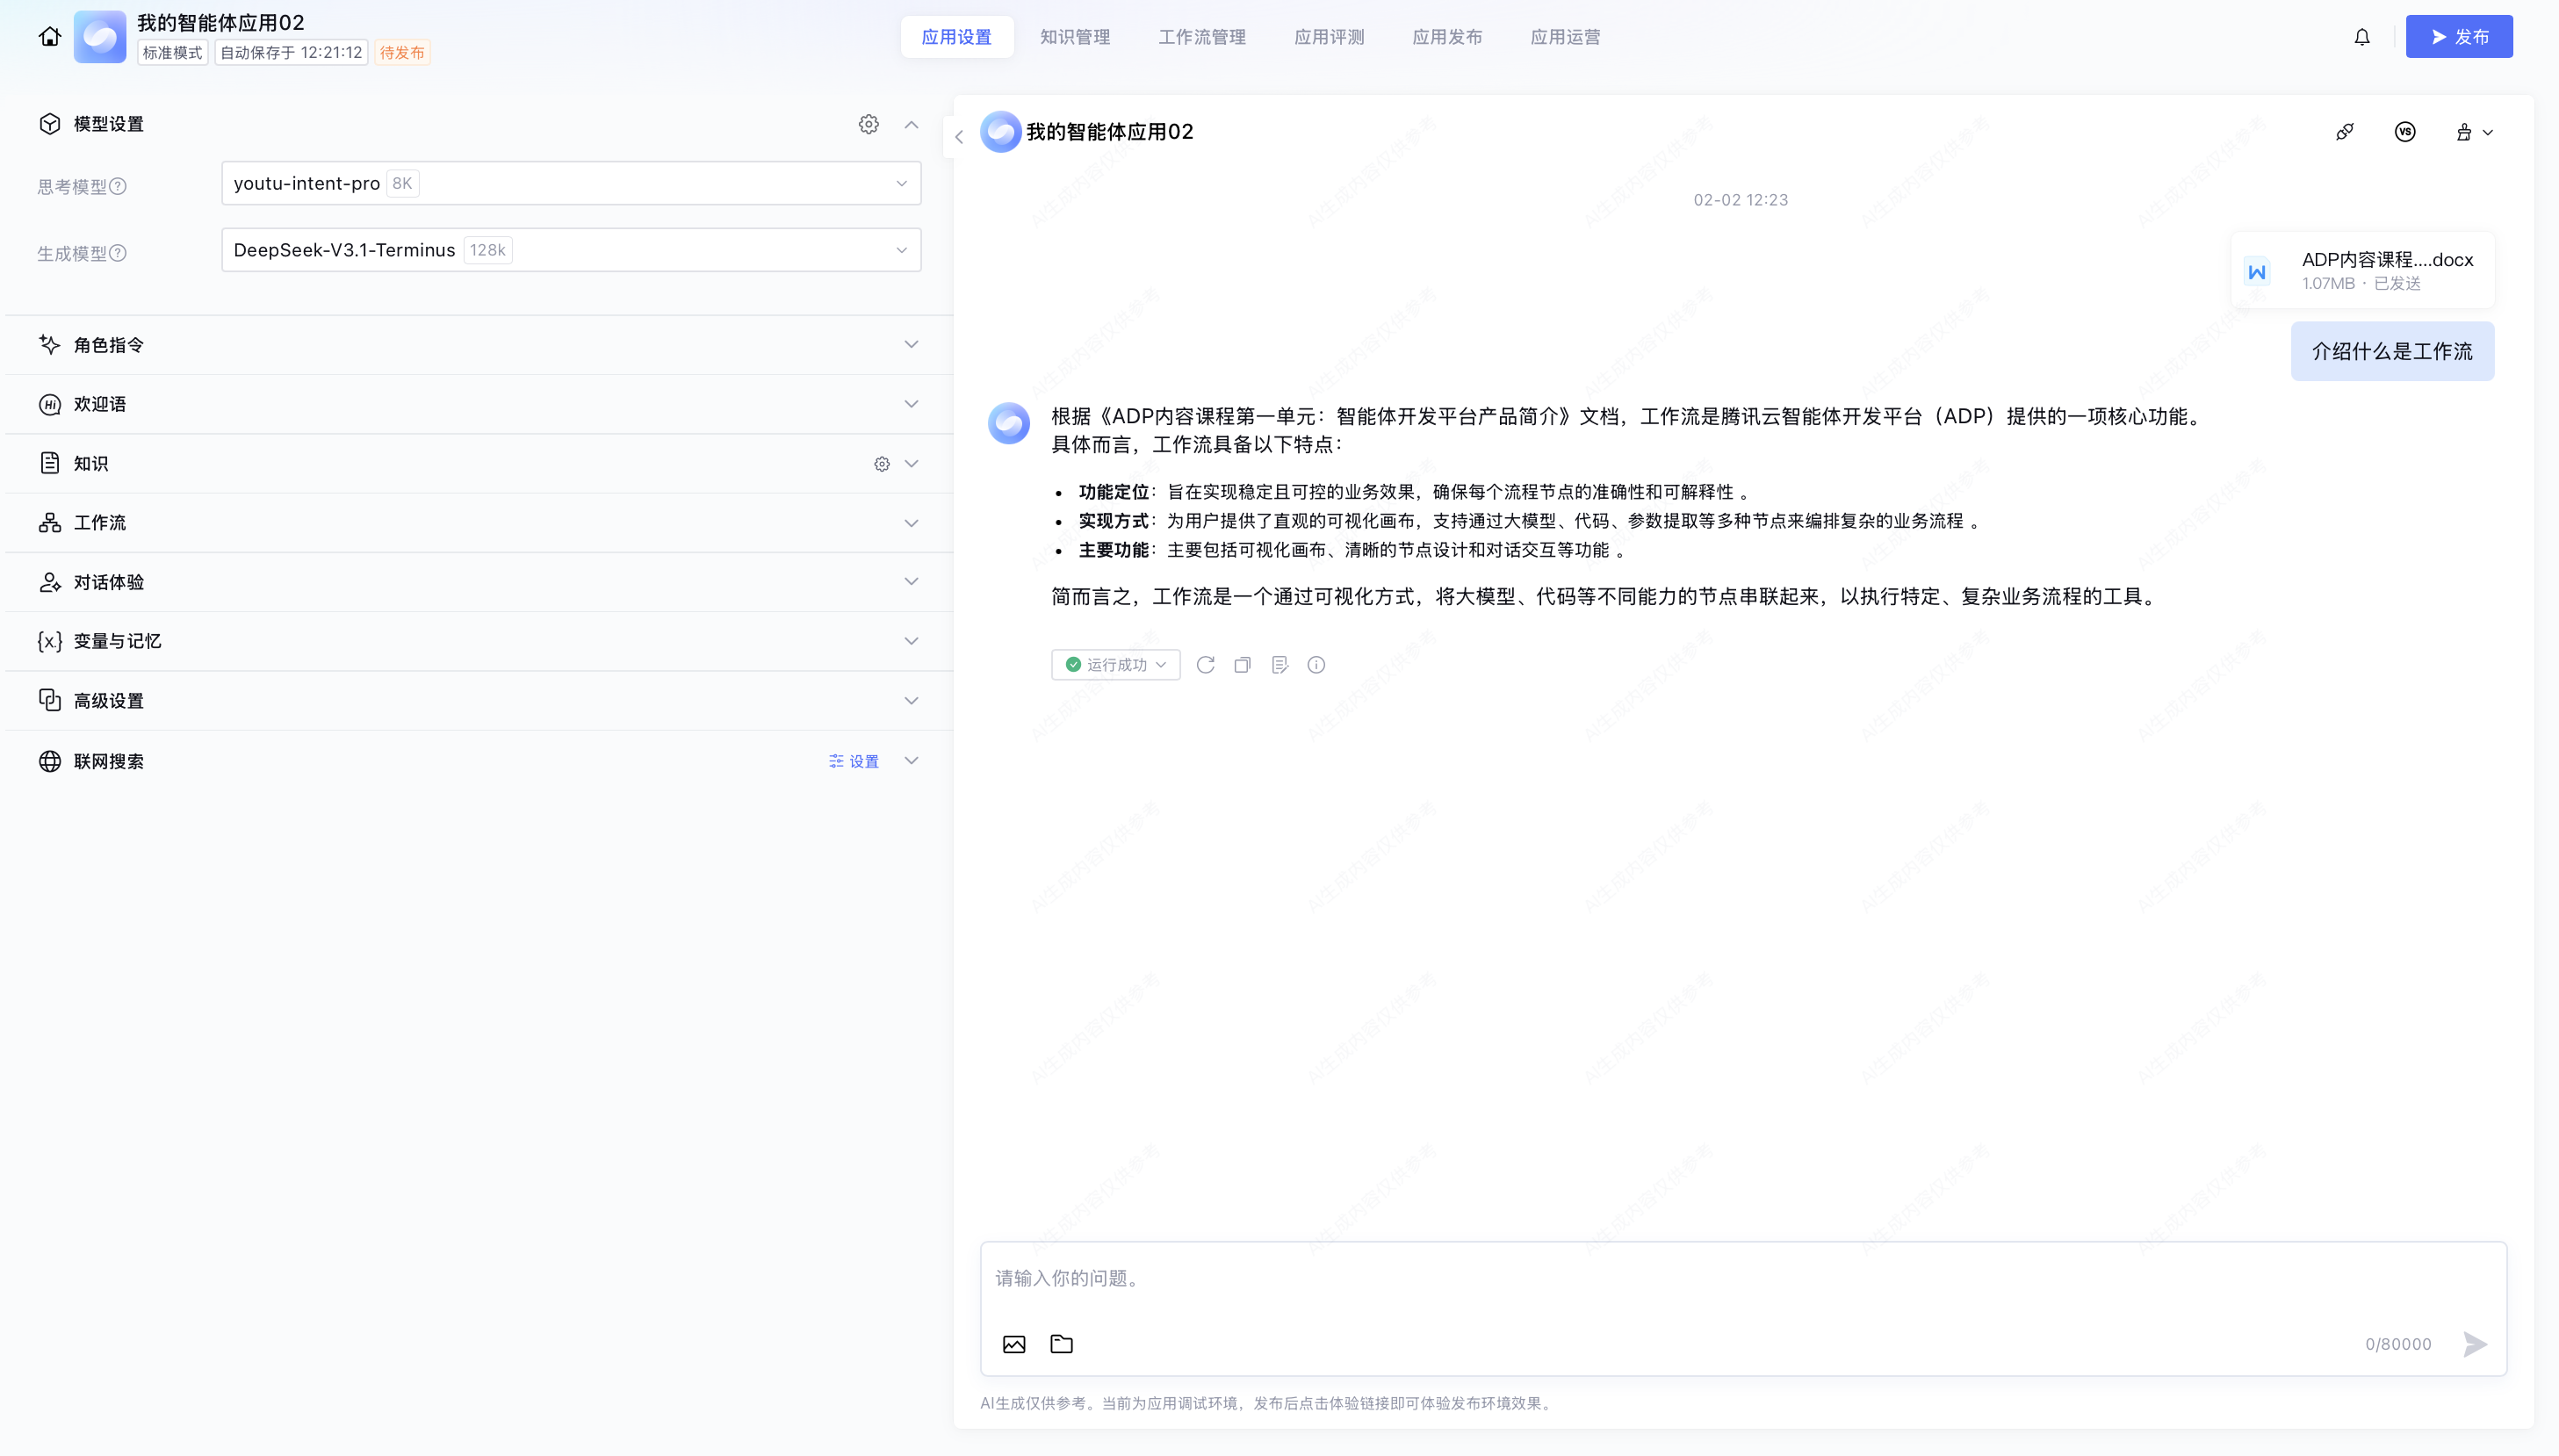The width and height of the screenshot is (2559, 1456).
Task: Click the regenerate response icon
Action: (x=1205, y=665)
